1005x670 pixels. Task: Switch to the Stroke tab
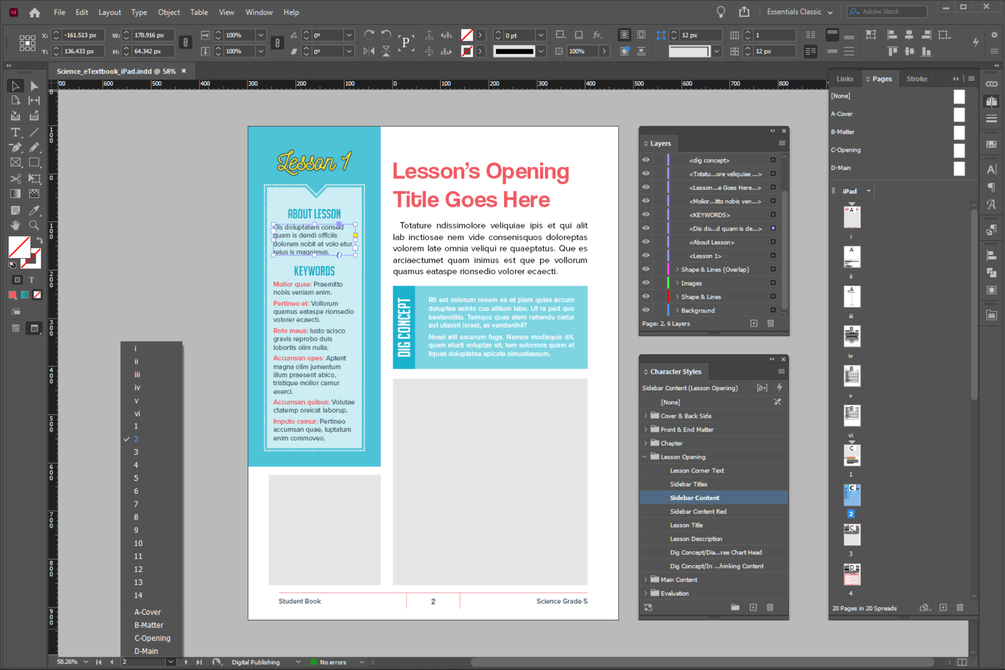click(917, 79)
